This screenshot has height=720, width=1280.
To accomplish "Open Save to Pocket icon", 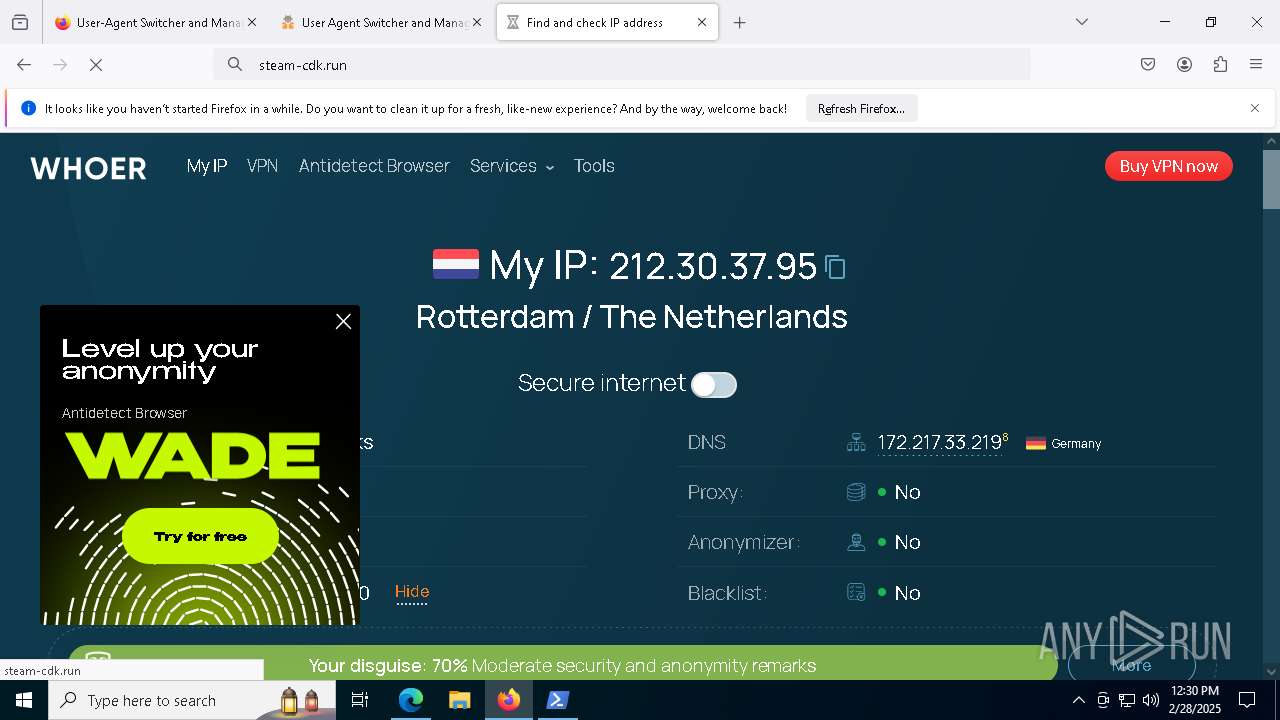I will click(1148, 65).
